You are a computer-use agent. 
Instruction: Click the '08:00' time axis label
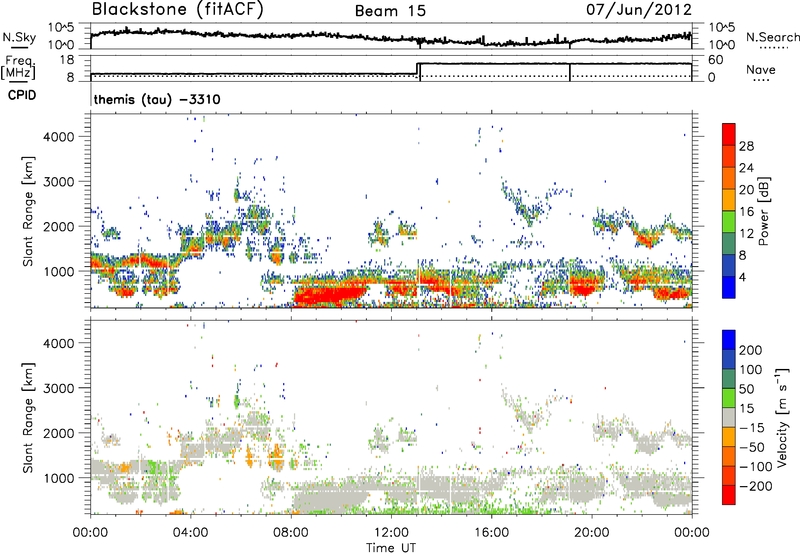point(291,533)
